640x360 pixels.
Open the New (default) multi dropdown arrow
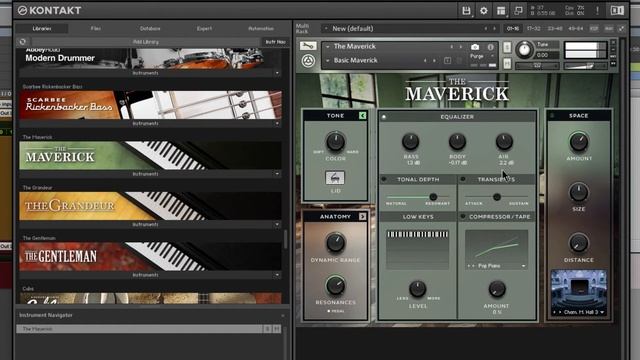click(x=326, y=29)
